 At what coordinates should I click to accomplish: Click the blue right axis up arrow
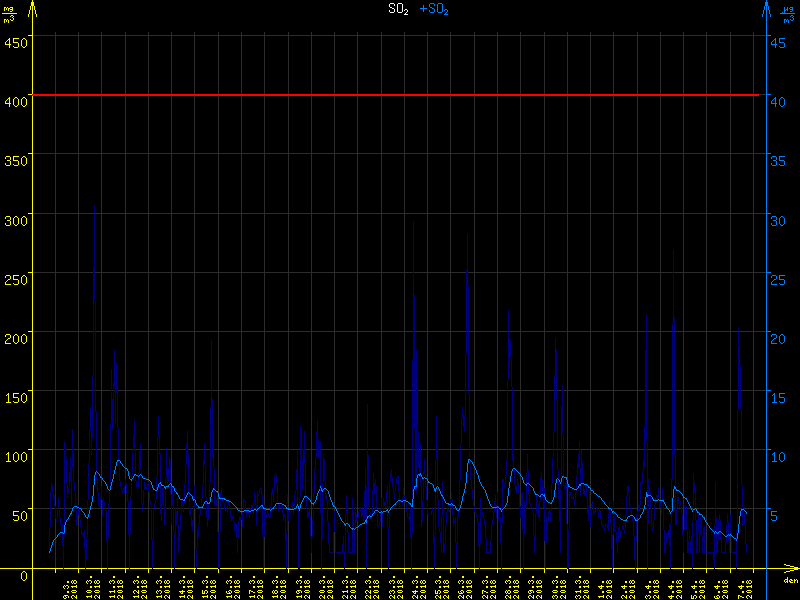coord(766,10)
